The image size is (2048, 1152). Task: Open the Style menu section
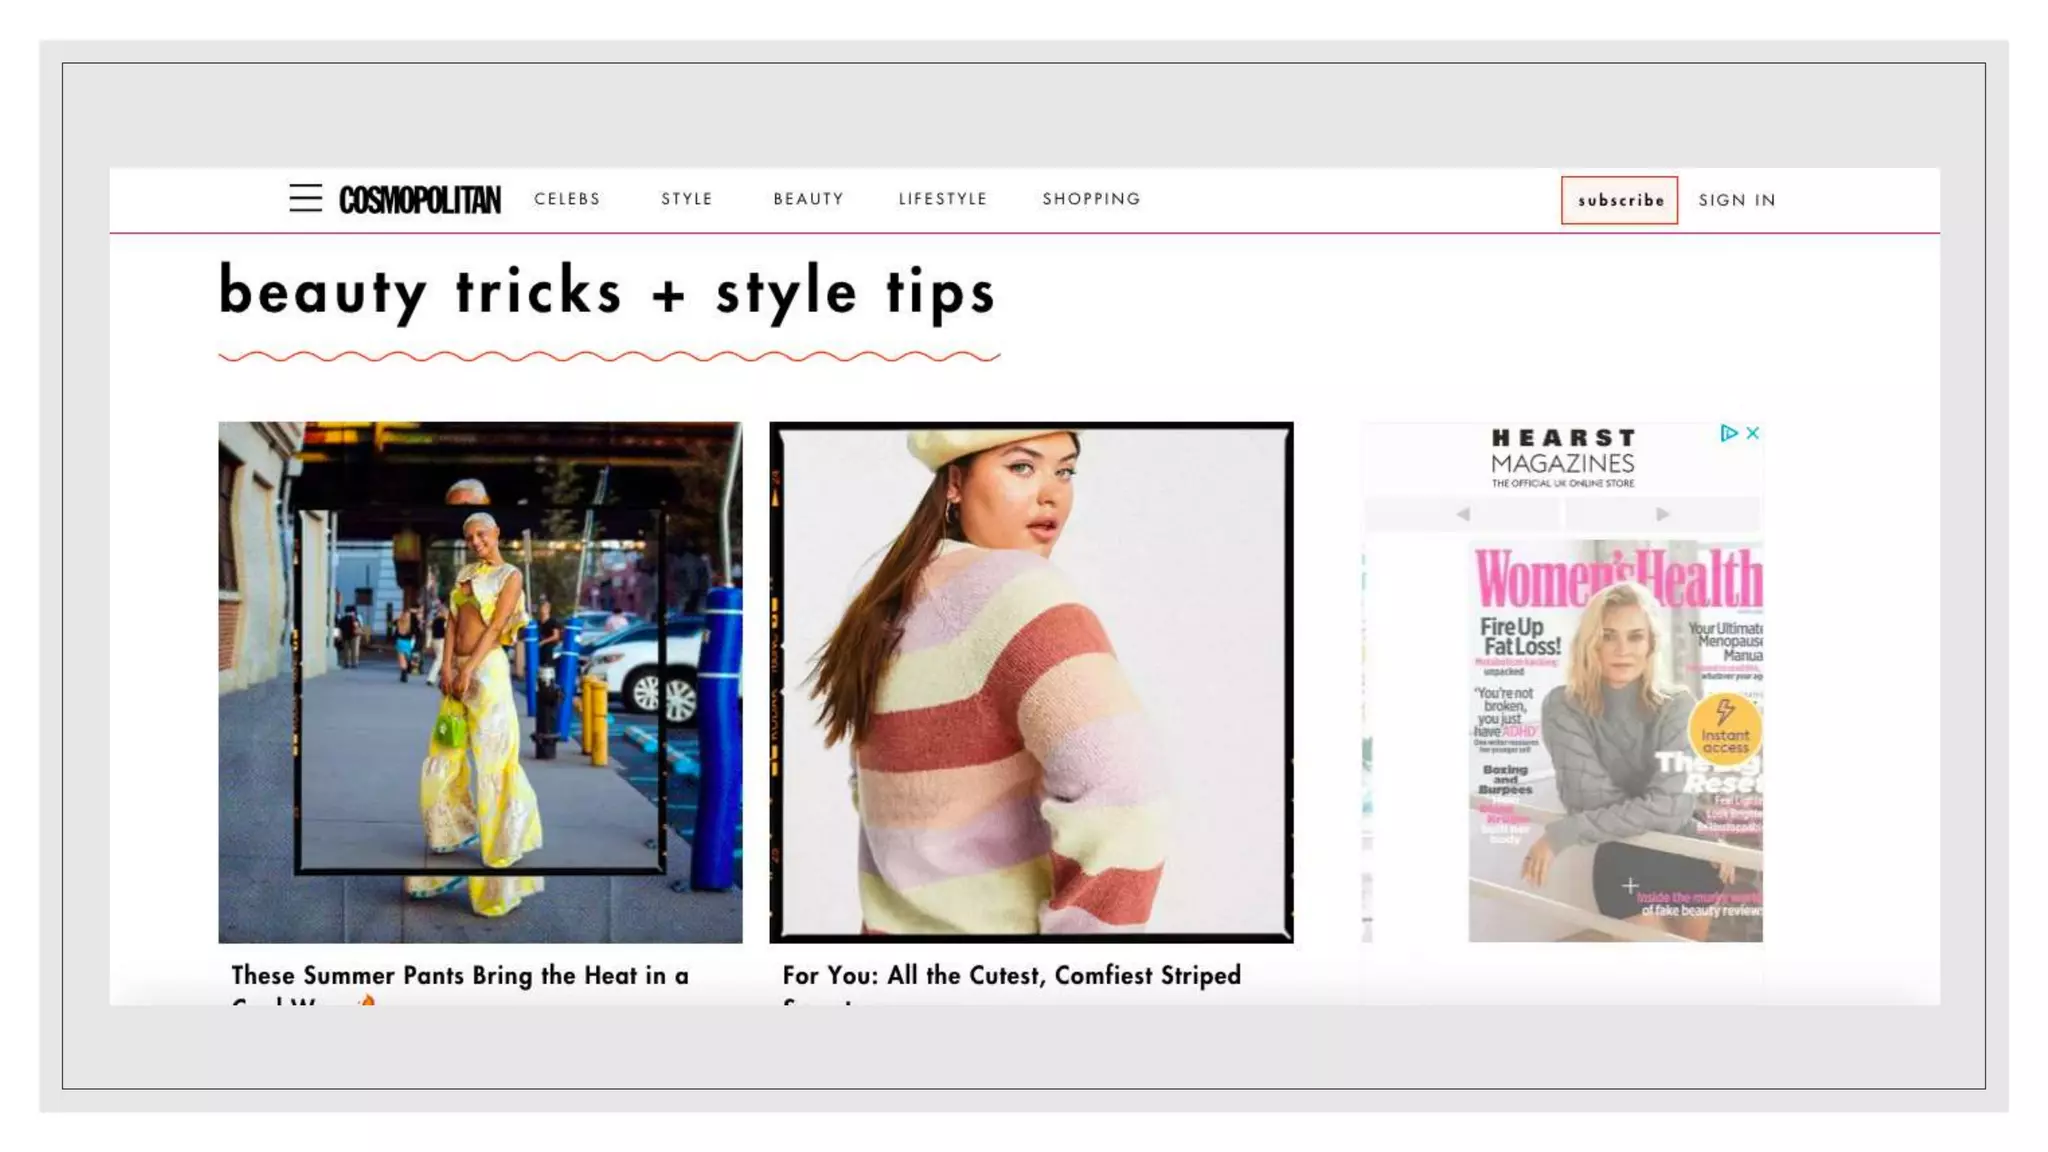click(x=687, y=199)
